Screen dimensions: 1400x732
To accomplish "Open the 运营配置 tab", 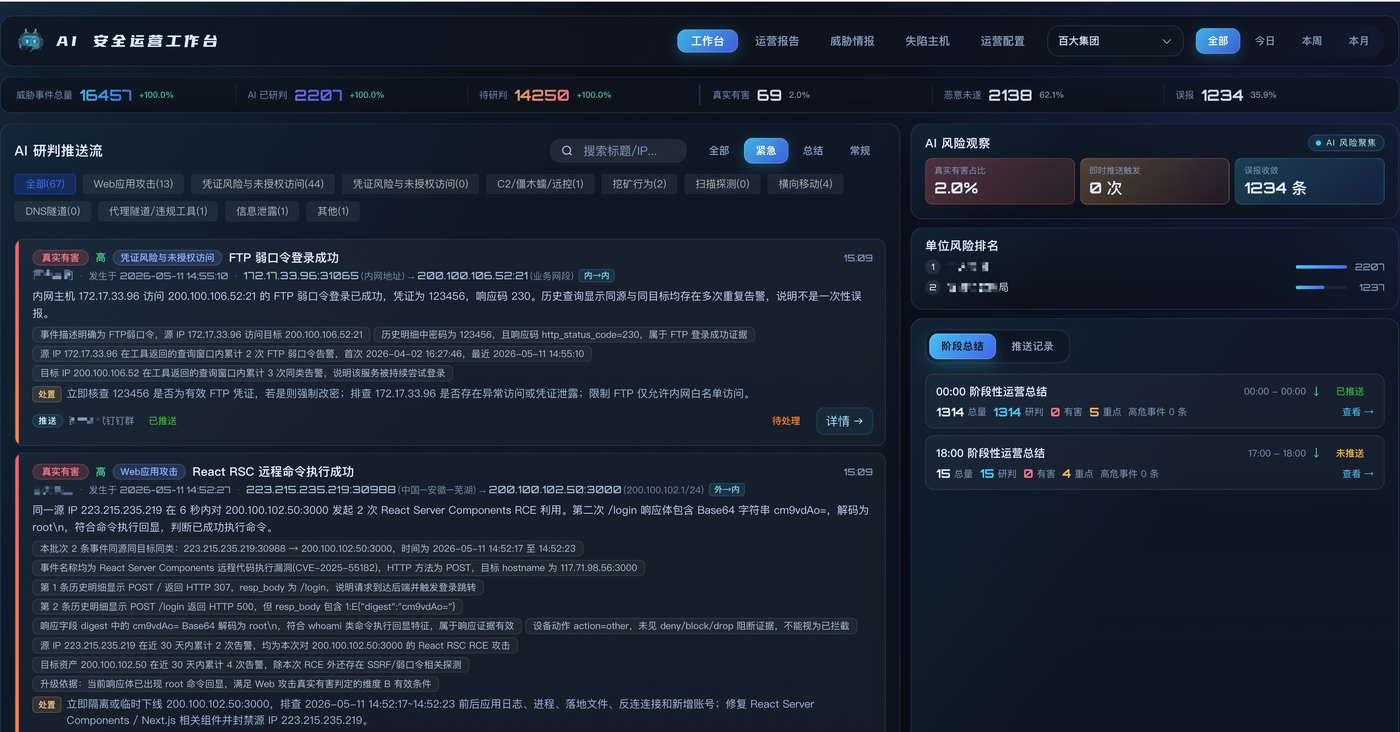I will pos(1002,41).
